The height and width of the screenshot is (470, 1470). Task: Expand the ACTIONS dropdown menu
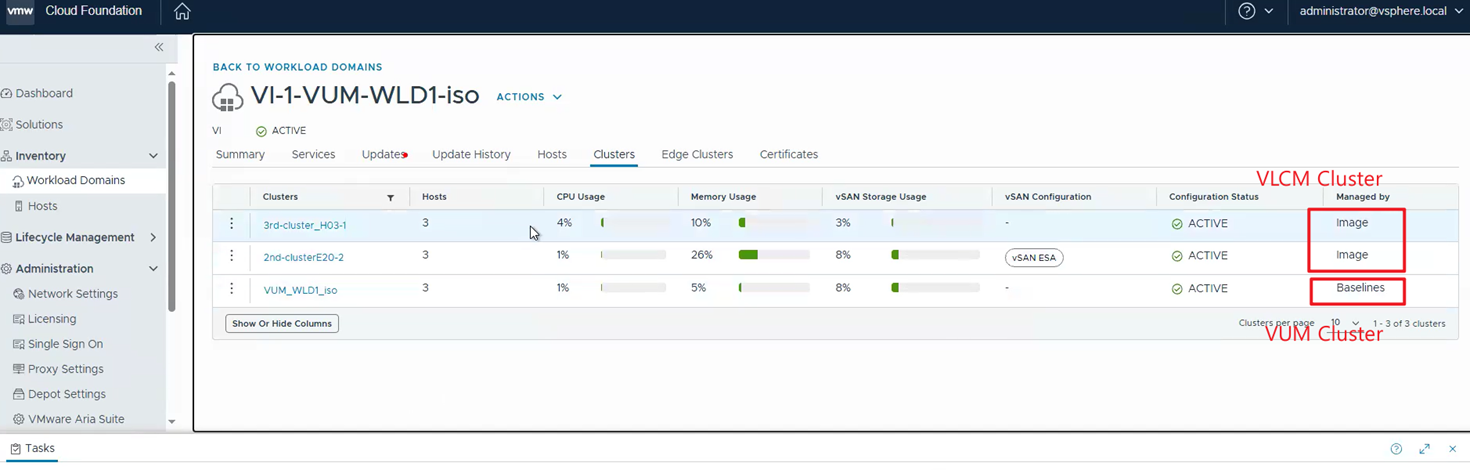coord(529,97)
